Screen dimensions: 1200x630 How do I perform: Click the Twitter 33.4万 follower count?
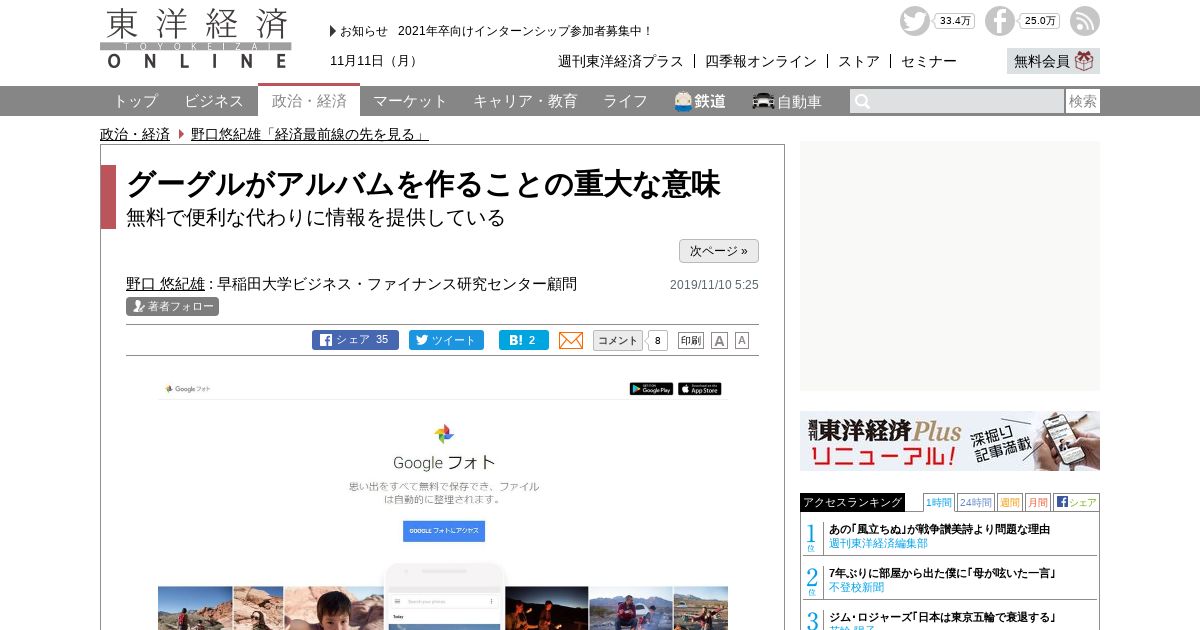[955, 21]
